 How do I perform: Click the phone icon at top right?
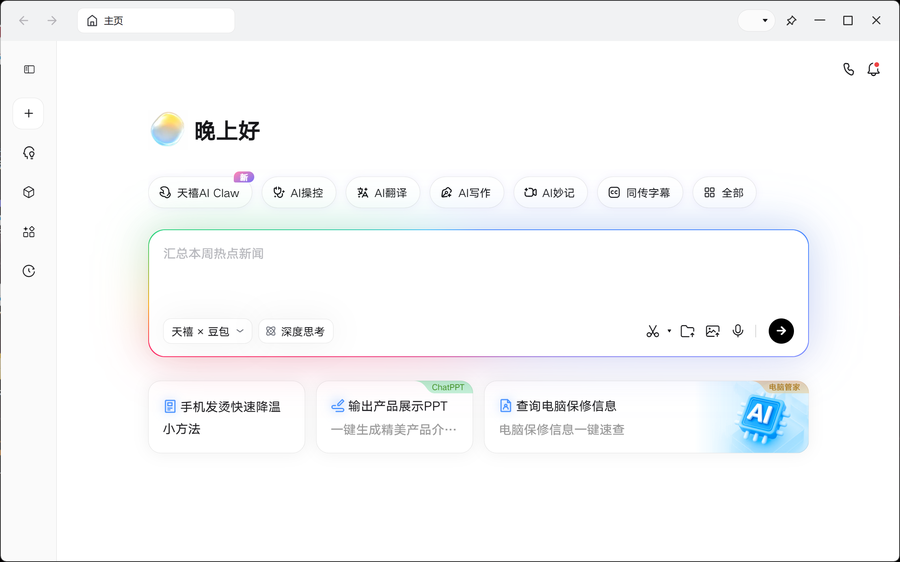[x=848, y=70]
